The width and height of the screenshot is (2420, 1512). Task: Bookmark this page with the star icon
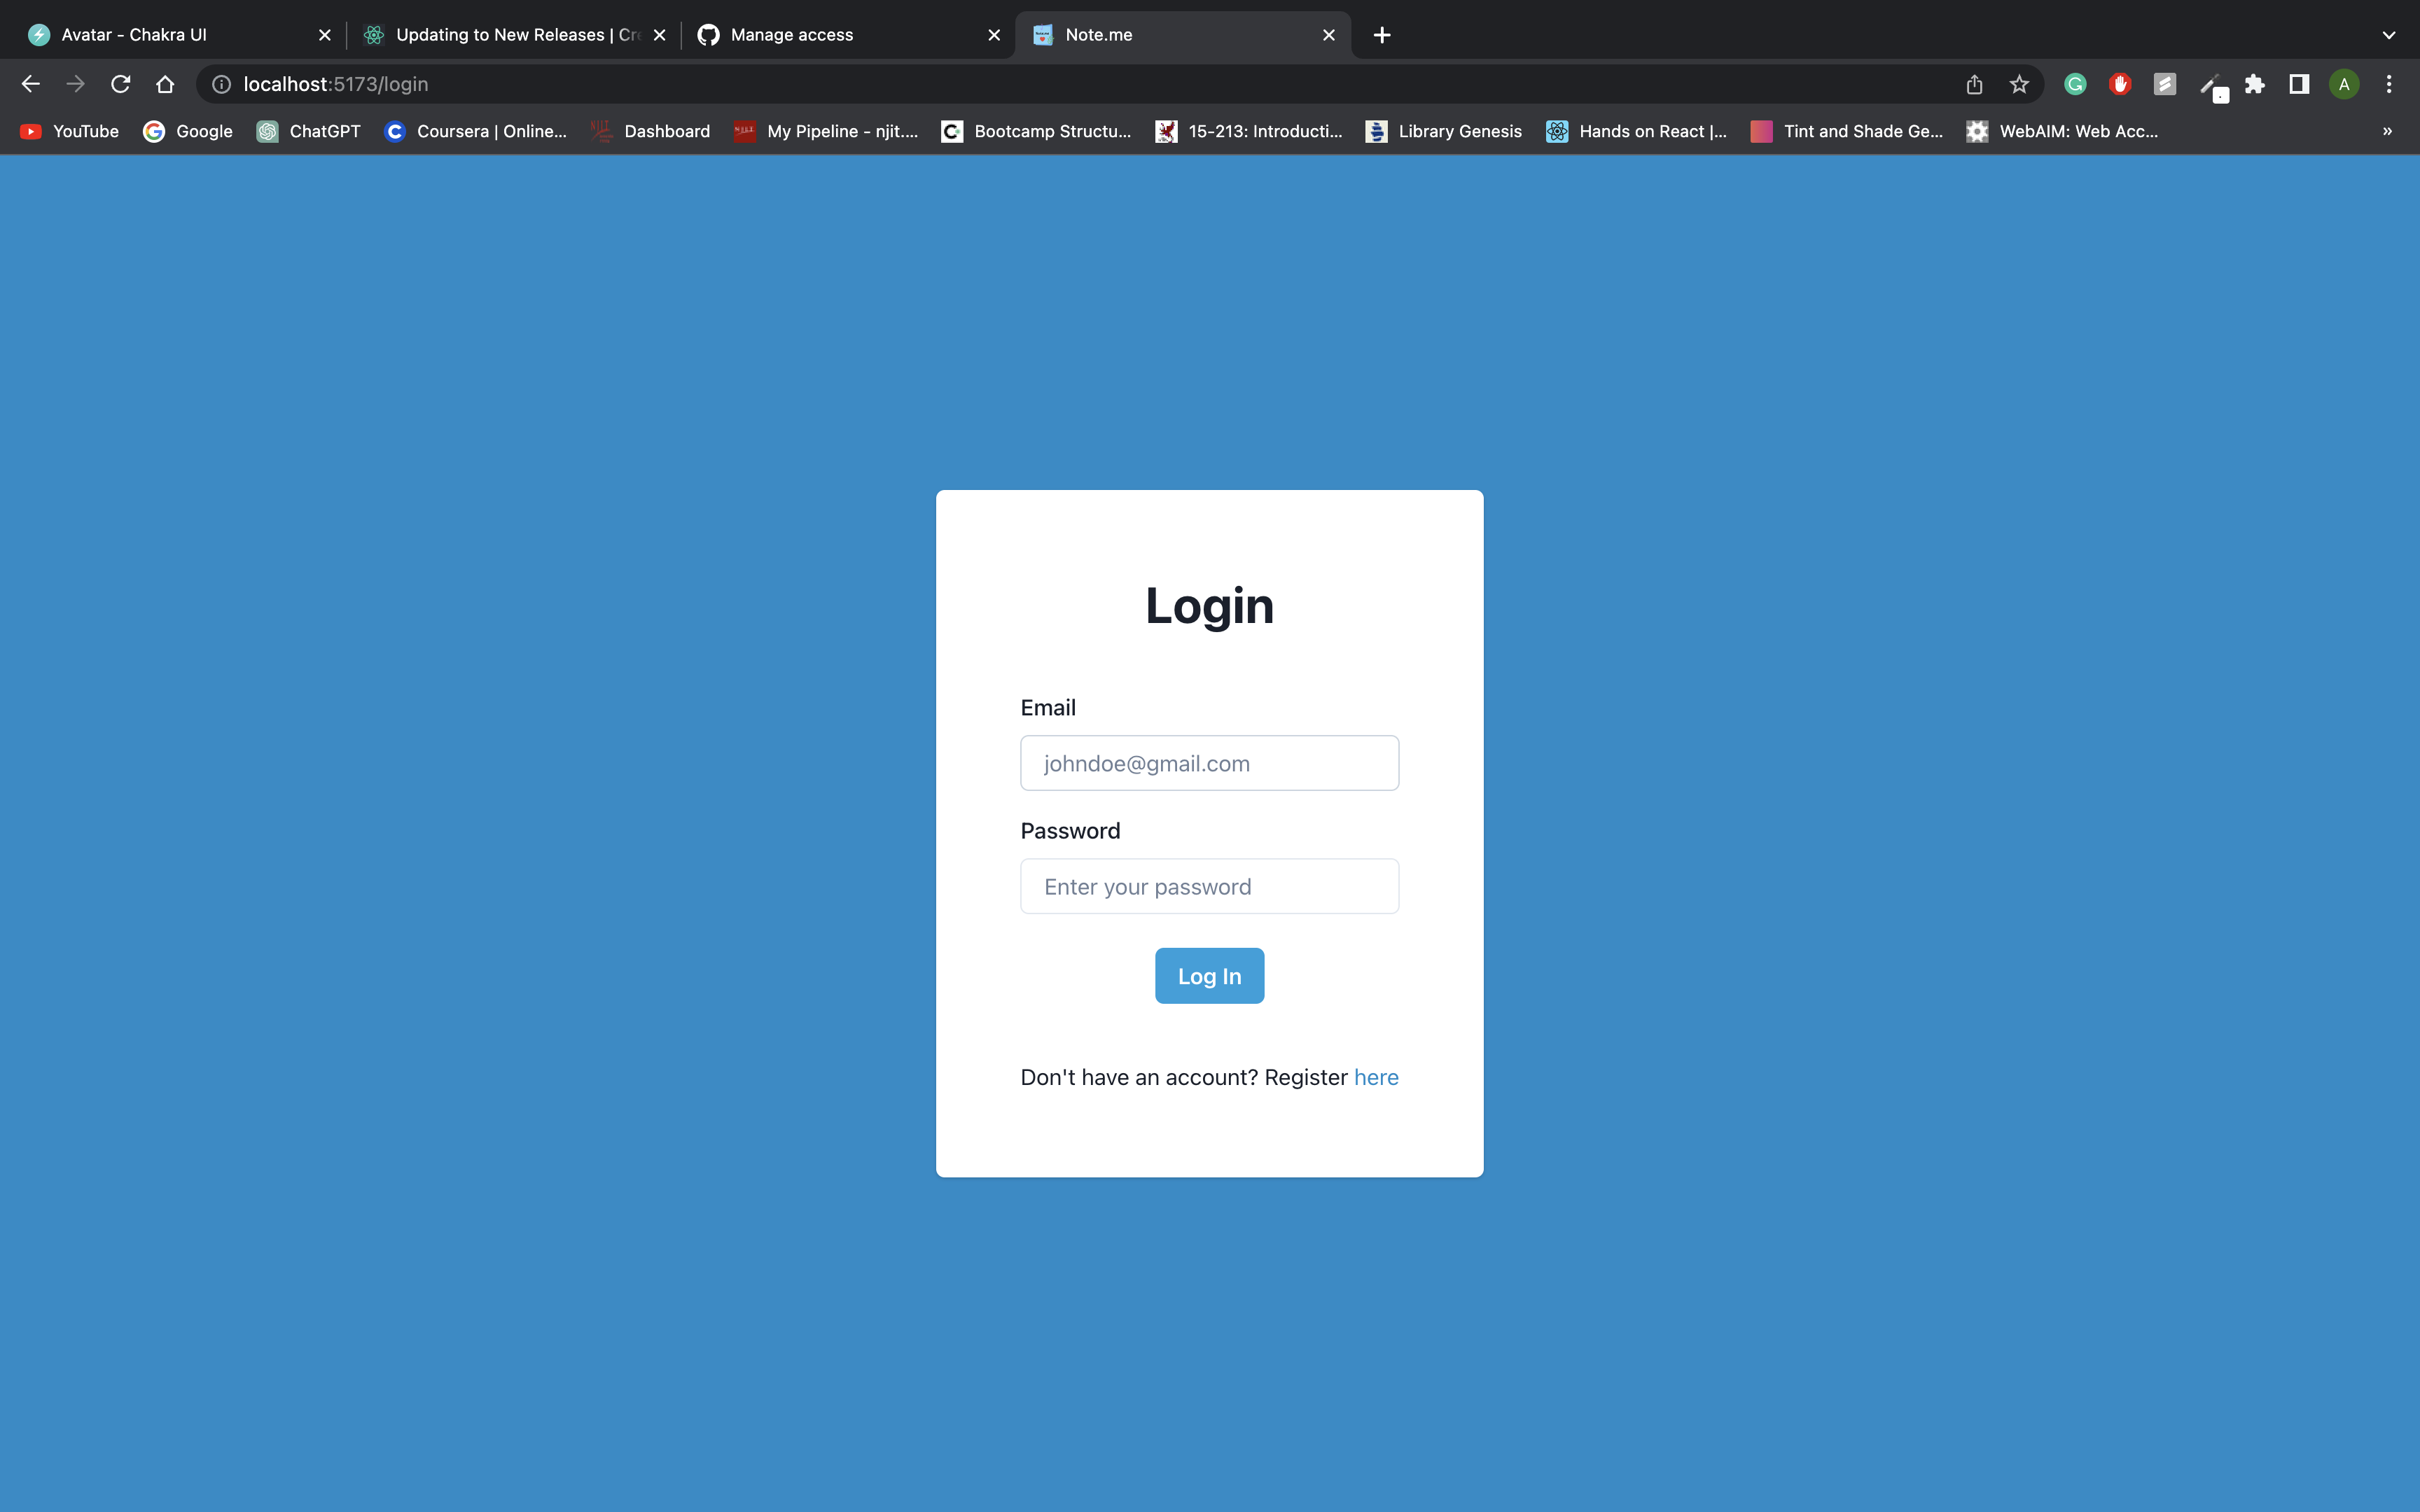coord(2018,84)
